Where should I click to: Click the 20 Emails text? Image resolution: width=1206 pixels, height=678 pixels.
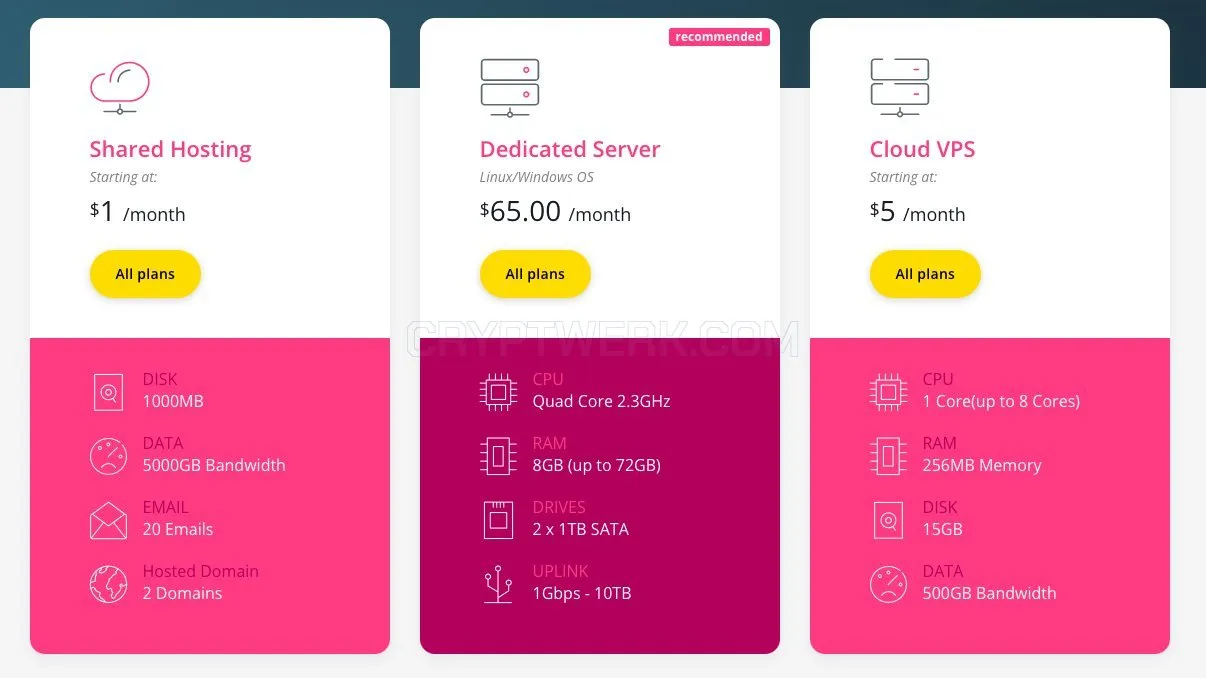[178, 529]
